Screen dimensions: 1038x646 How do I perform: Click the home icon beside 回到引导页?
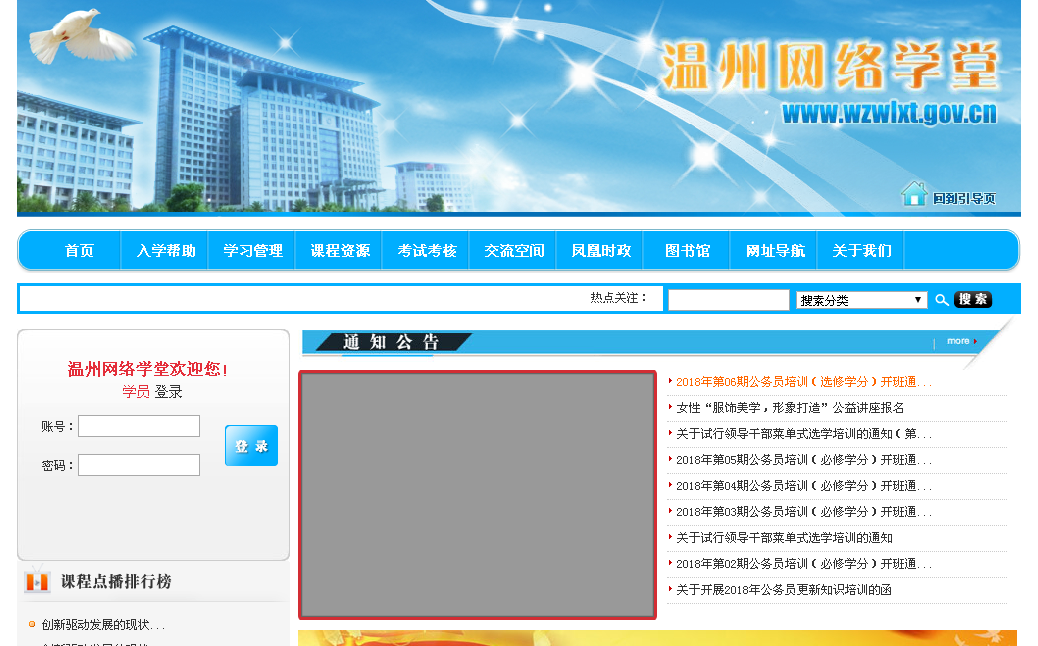[914, 194]
